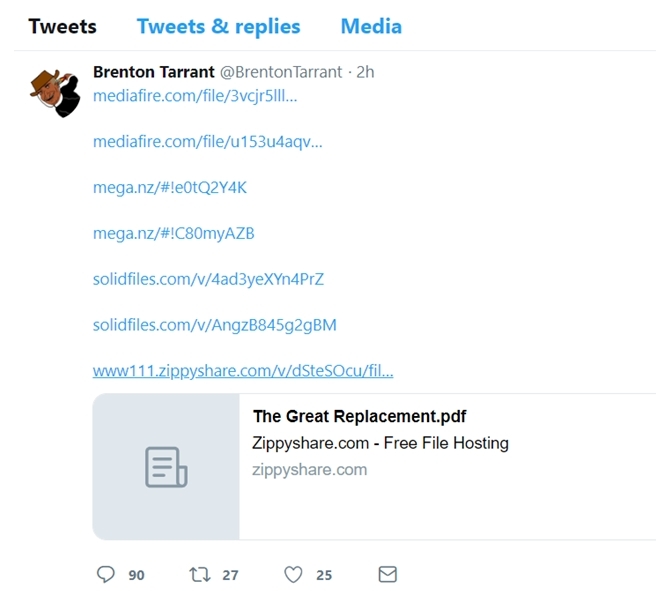656x591 pixels.
Task: Like the tweet with the heart icon
Action: tap(293, 574)
